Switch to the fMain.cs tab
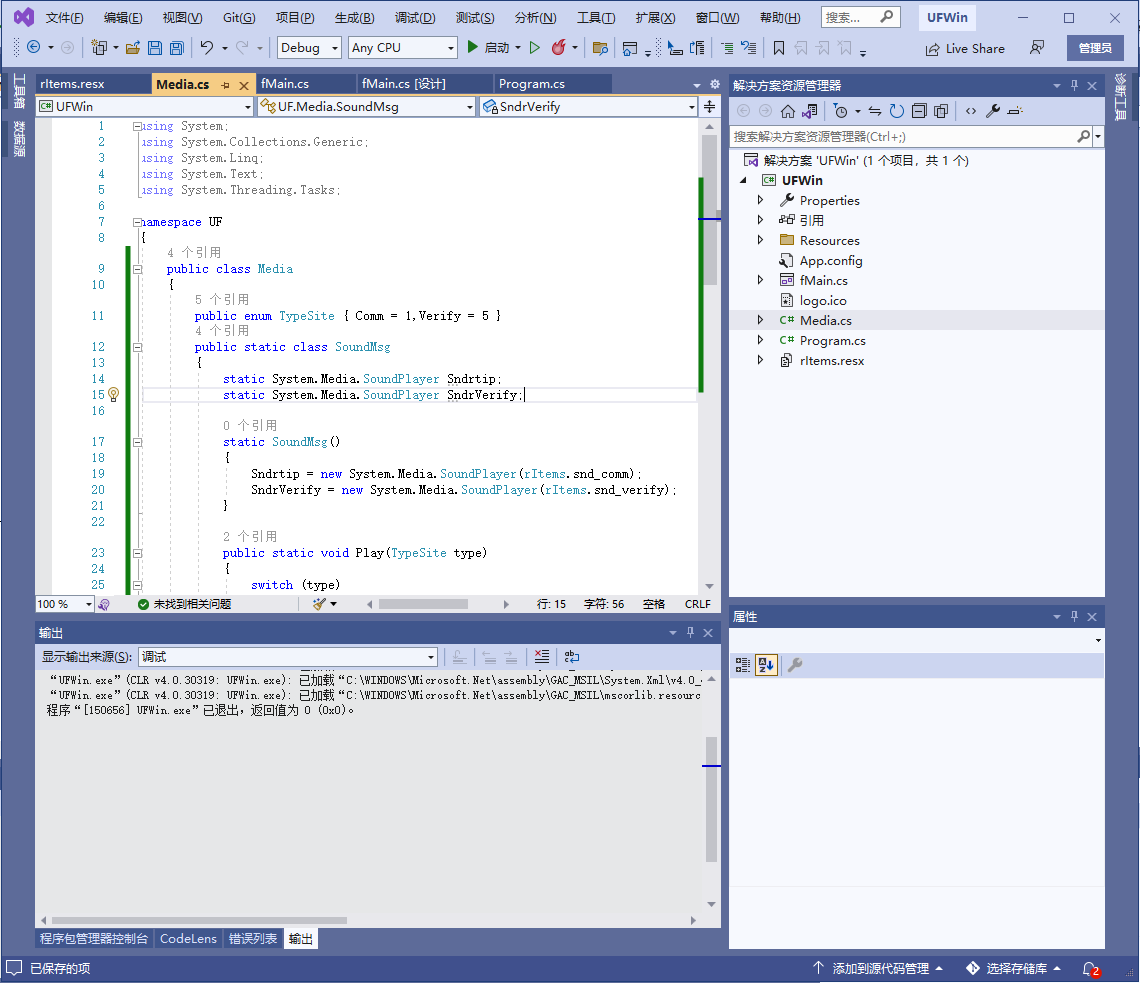The width and height of the screenshot is (1140, 983). pos(285,84)
